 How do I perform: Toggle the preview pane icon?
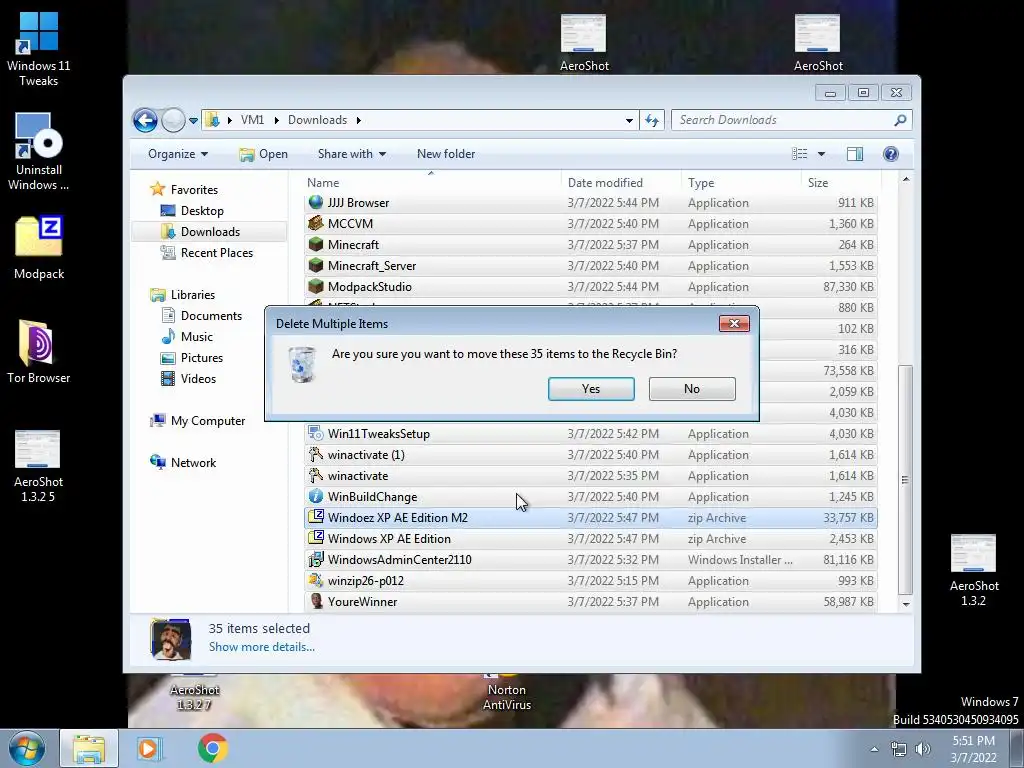[x=855, y=154]
